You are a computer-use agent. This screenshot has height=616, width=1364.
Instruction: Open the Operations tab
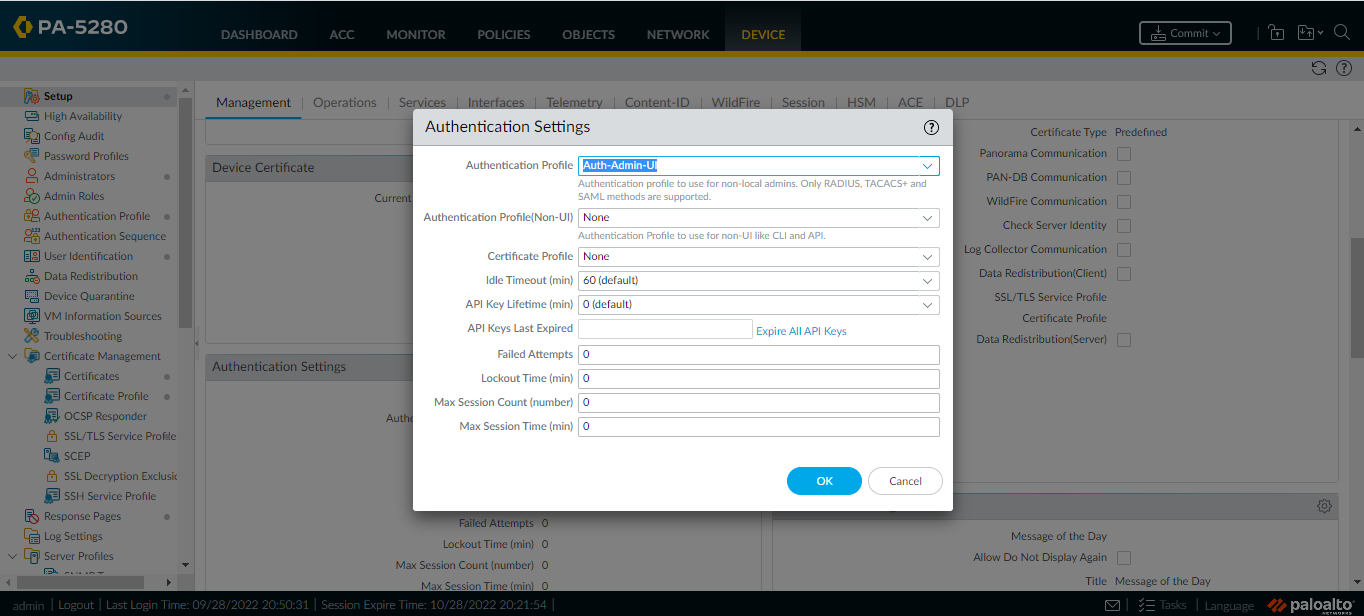[x=344, y=102]
